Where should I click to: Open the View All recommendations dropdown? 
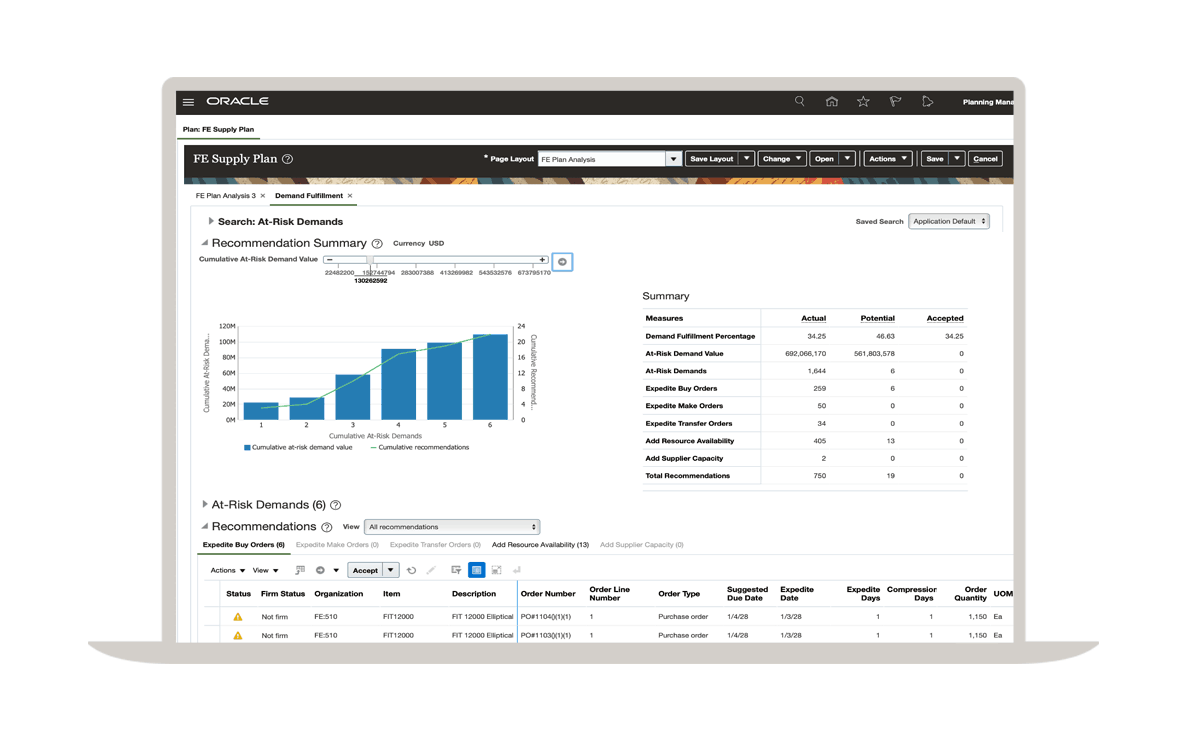click(x=452, y=527)
